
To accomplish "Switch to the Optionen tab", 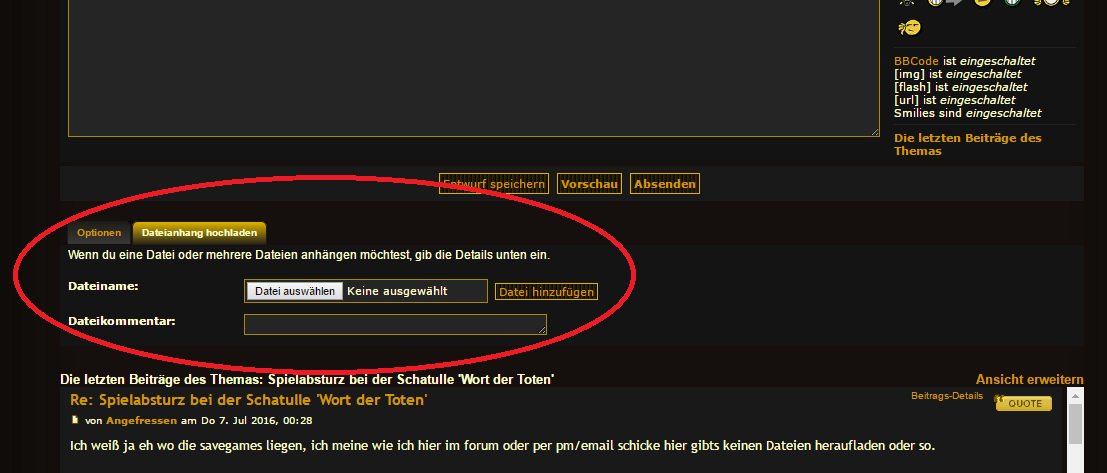I will (99, 232).
